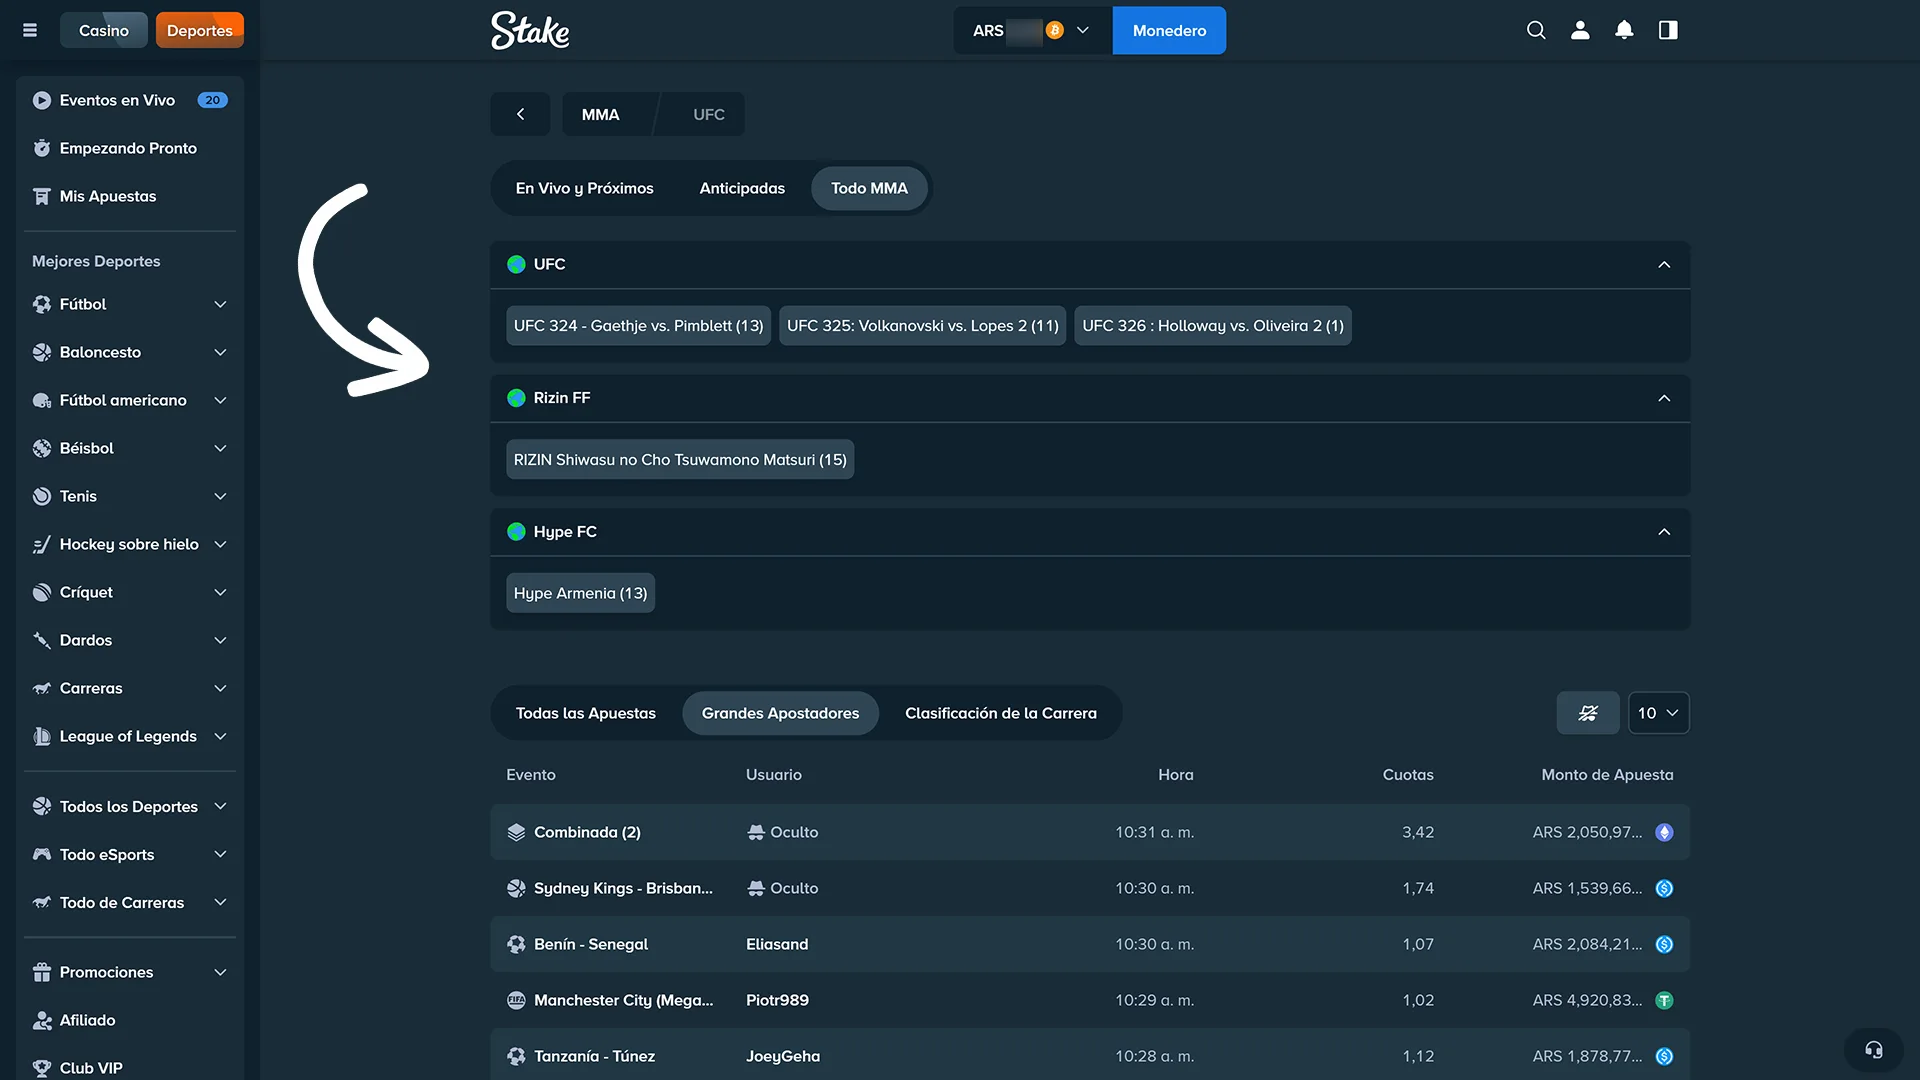The width and height of the screenshot is (1920, 1080).
Task: Toggle the side panel icon
Action: tap(1668, 30)
